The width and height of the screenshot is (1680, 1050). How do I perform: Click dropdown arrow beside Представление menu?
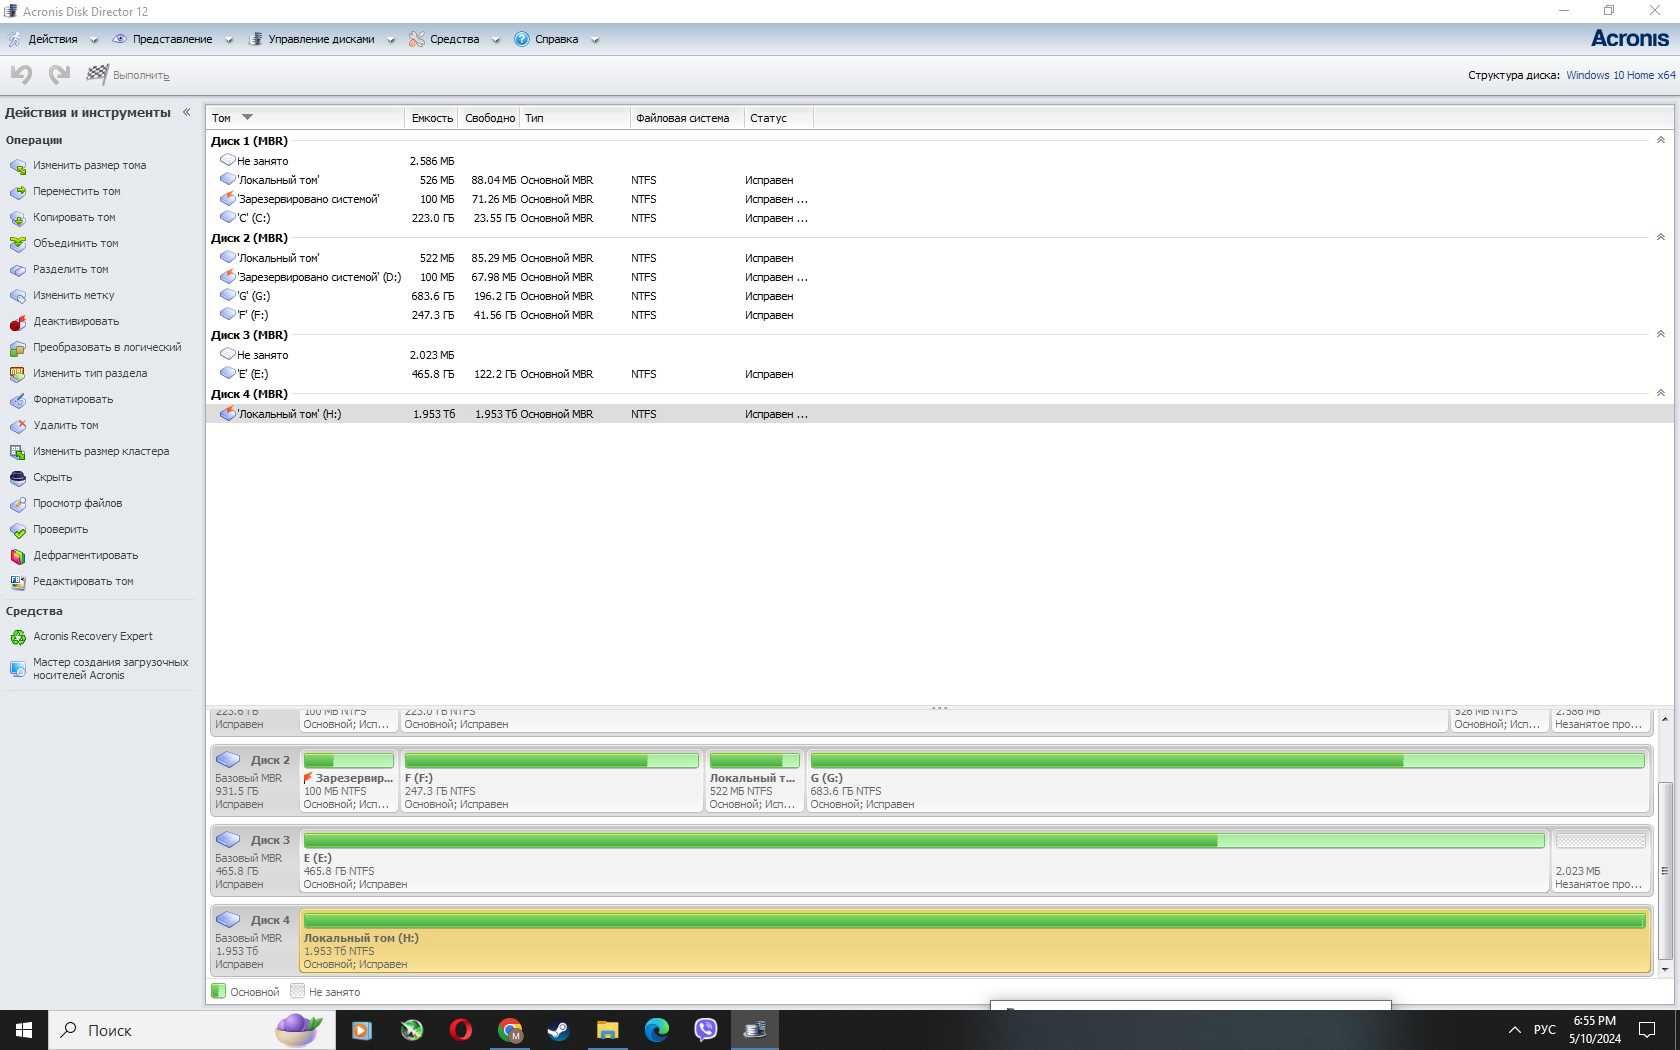click(229, 40)
